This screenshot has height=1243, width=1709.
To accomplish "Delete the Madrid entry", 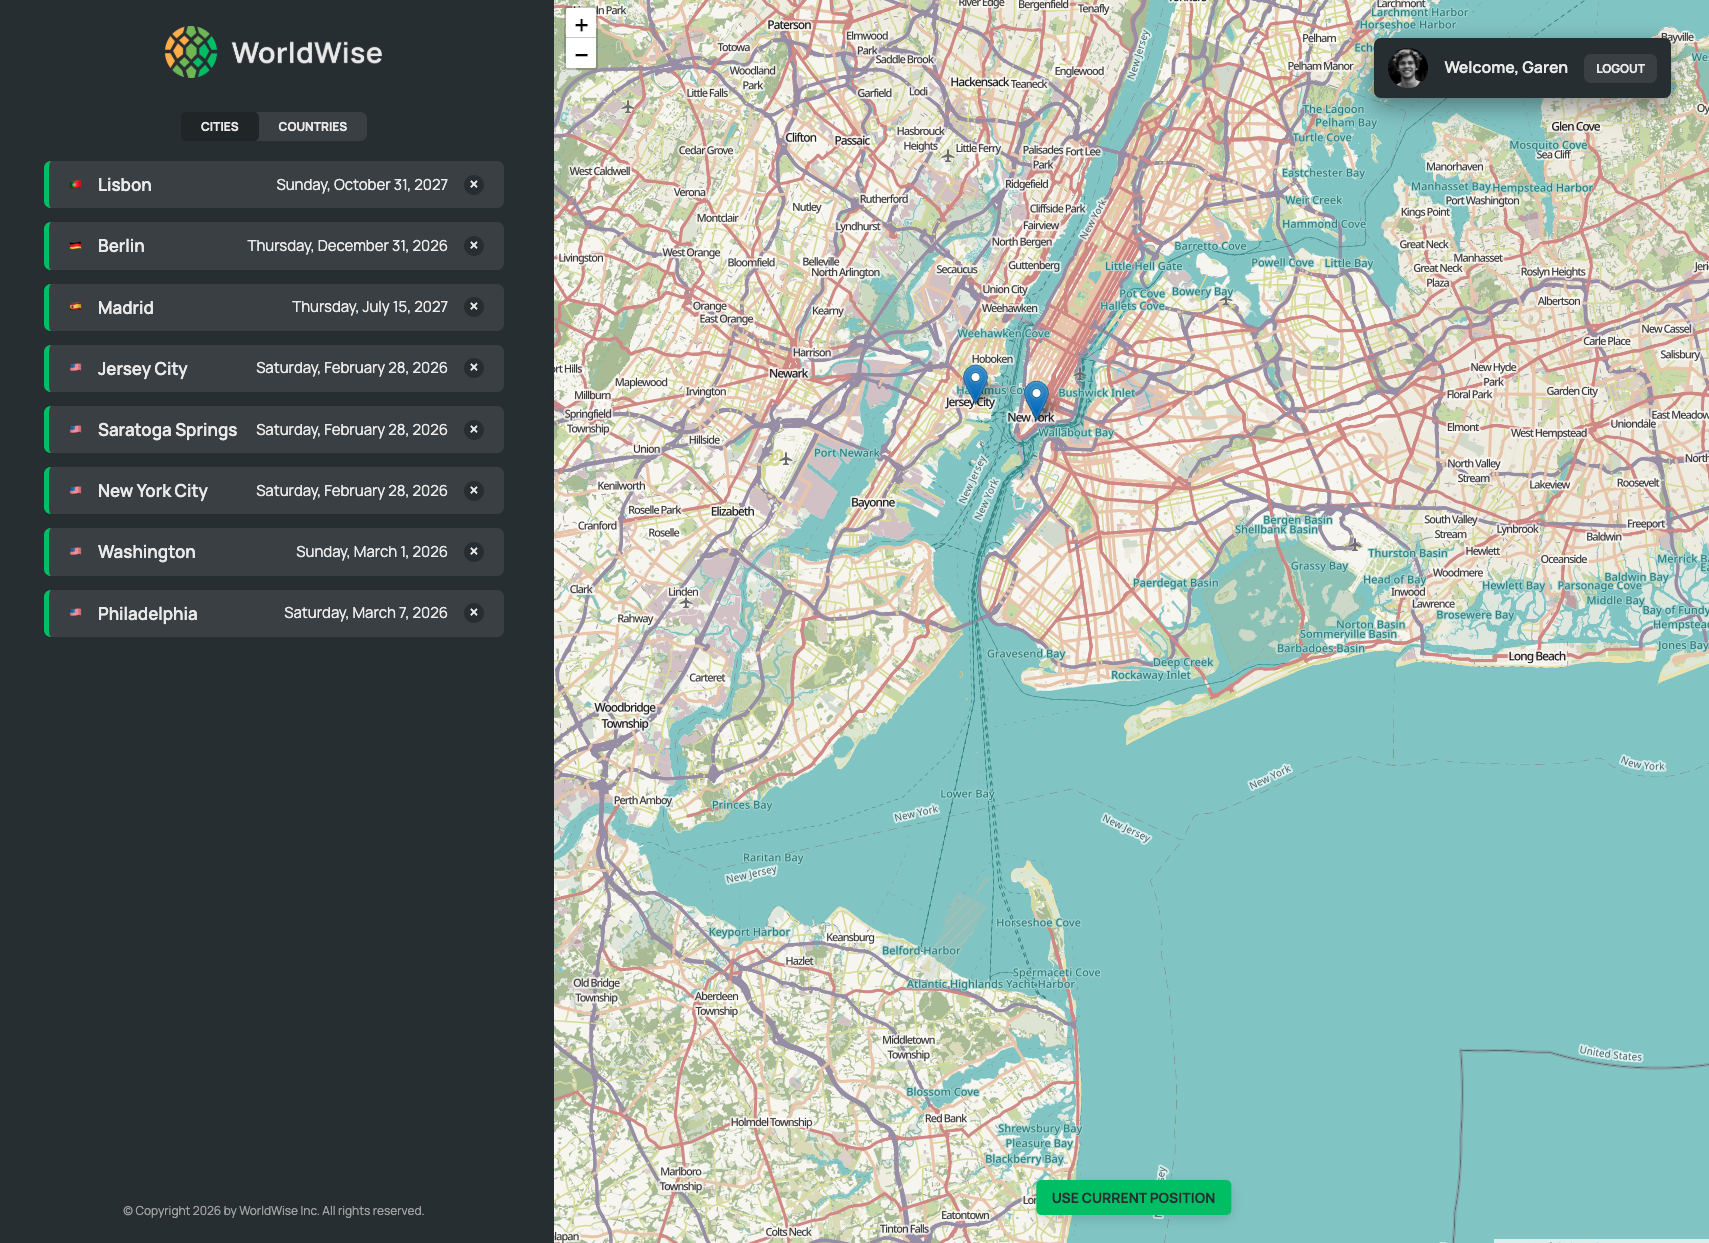I will (474, 307).
